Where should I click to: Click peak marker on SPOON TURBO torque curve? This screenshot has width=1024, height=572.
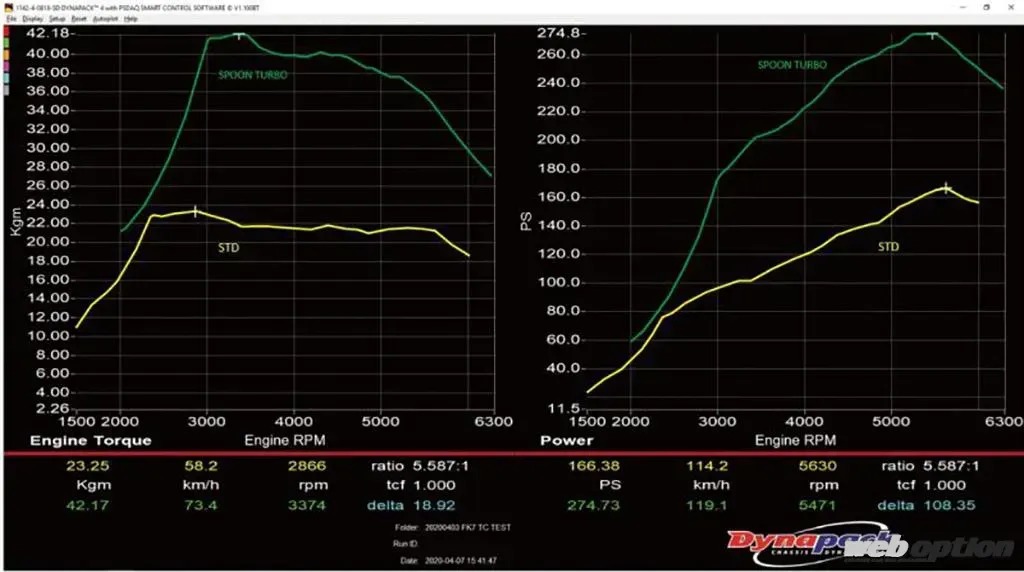[x=239, y=35]
